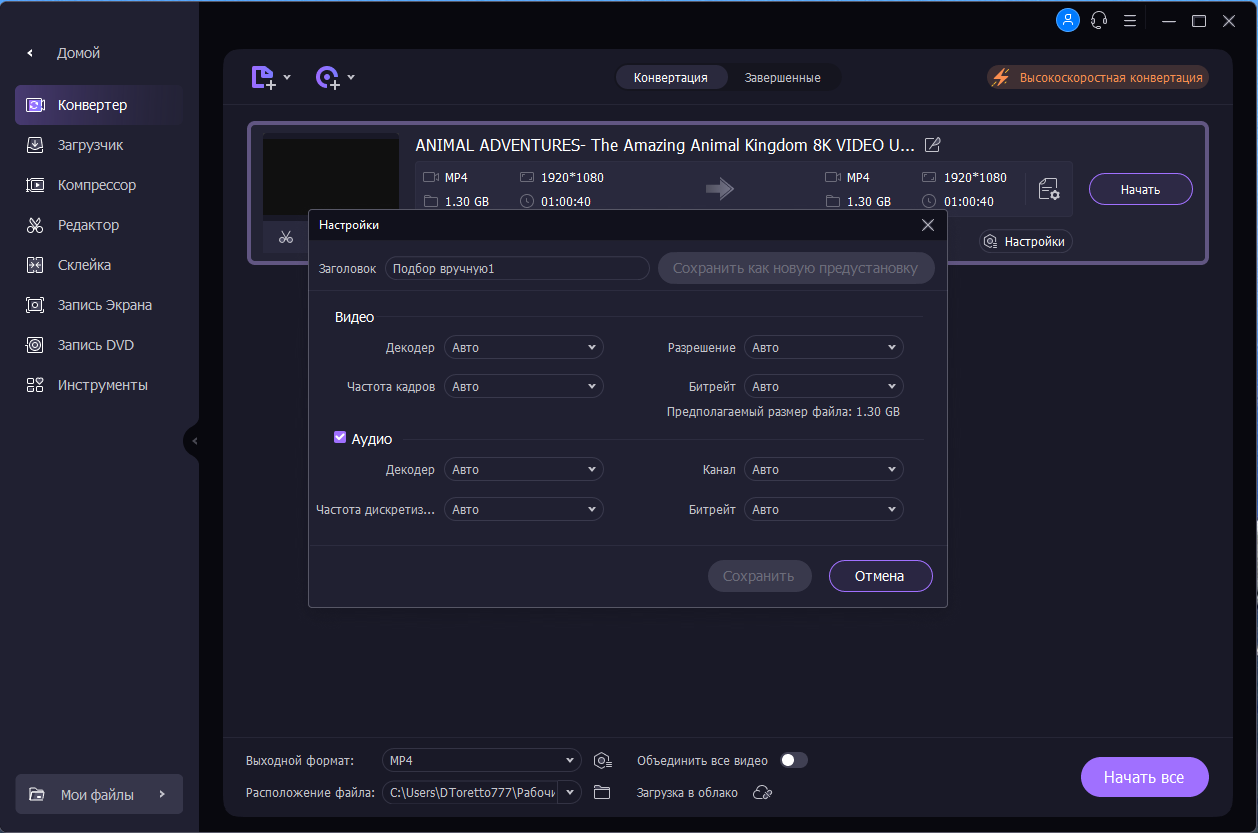Uncheck the Аудио checkbox
This screenshot has height=833, width=1258.
coord(340,438)
